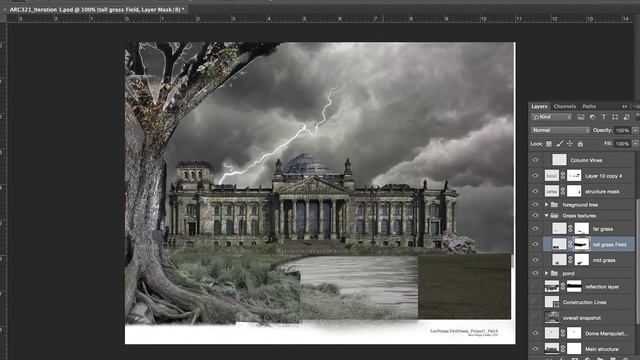Select the Main structure layer thumbnail

[x=552, y=349]
